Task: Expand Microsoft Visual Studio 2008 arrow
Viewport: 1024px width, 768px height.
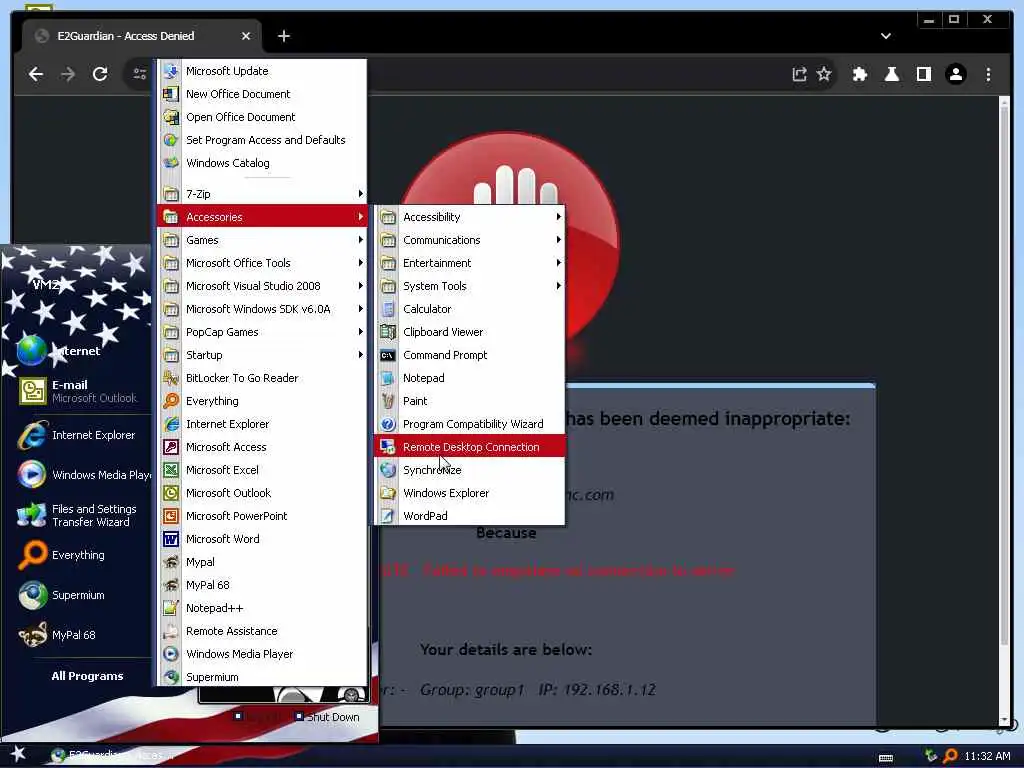Action: [x=360, y=285]
